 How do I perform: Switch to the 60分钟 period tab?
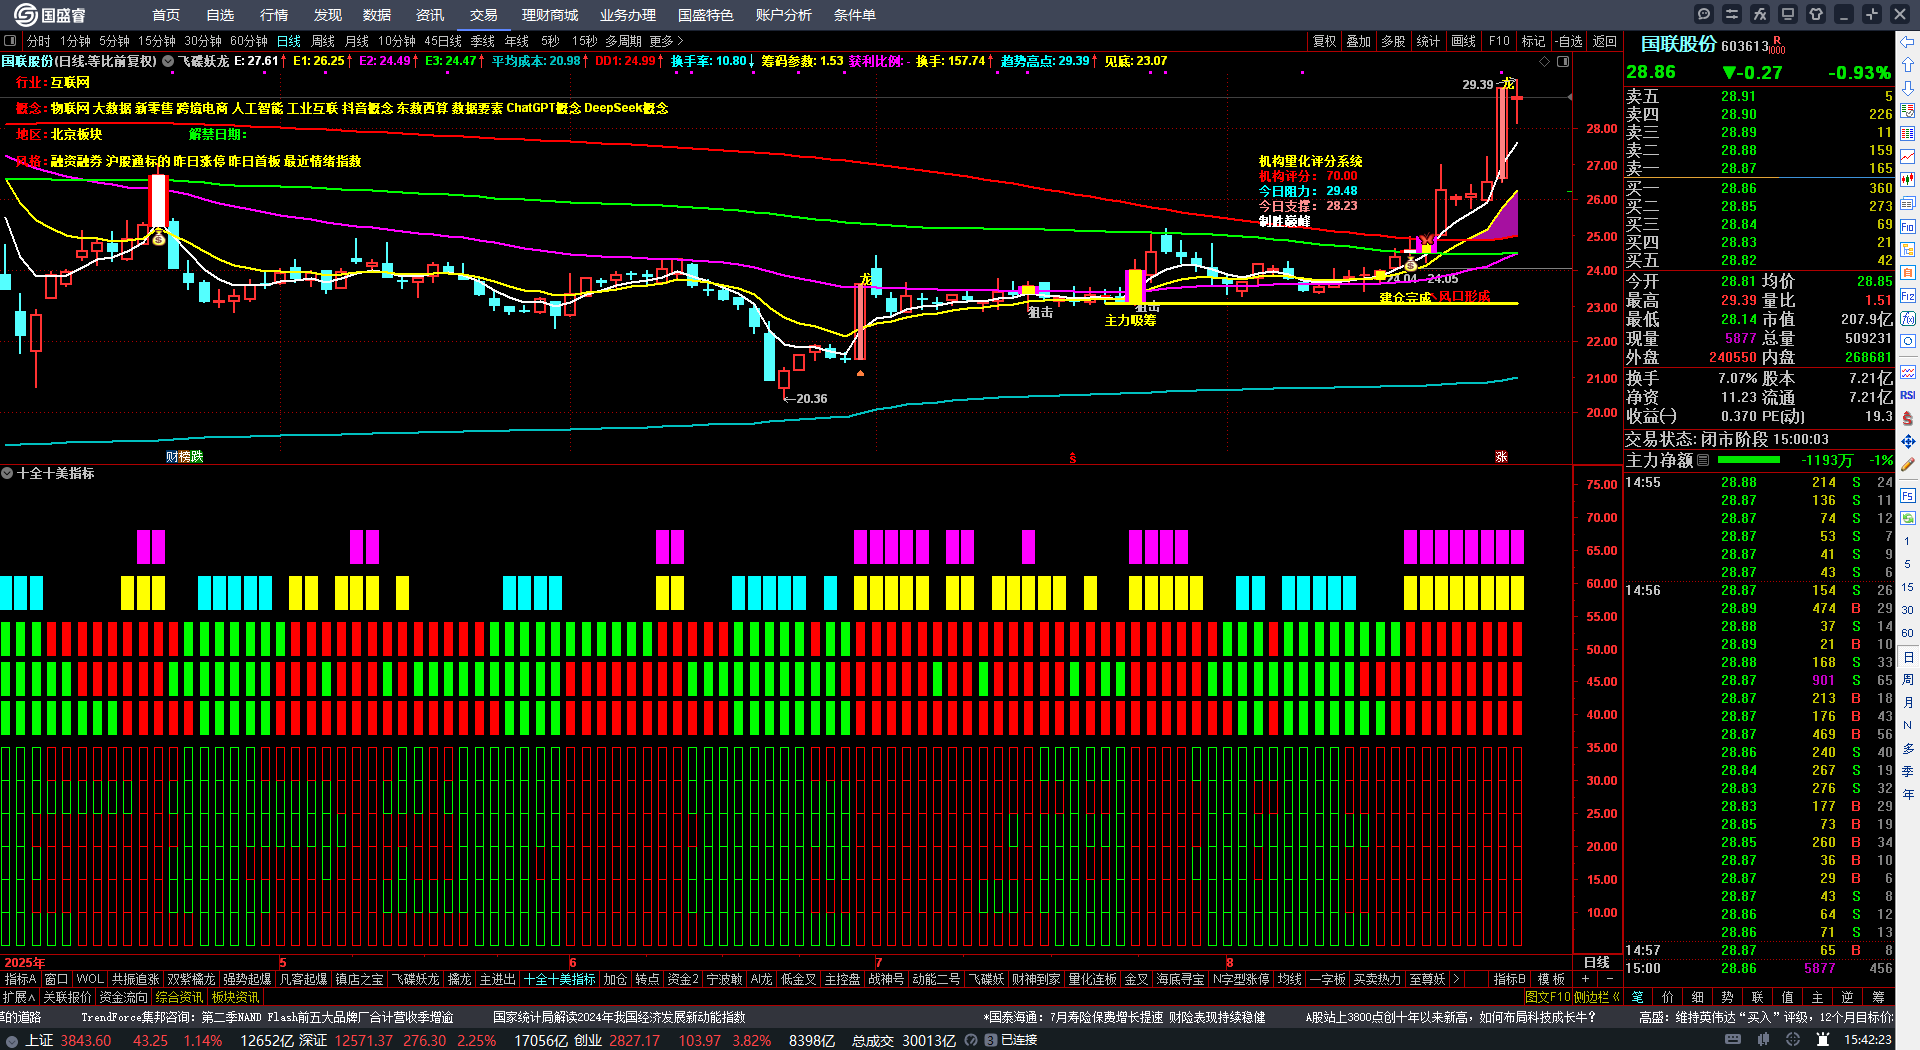[249, 41]
